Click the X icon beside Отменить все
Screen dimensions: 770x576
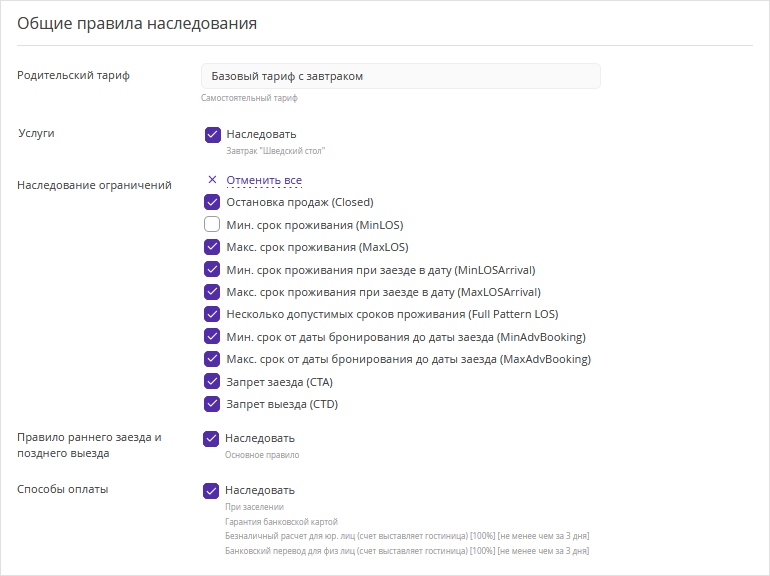pos(212,180)
